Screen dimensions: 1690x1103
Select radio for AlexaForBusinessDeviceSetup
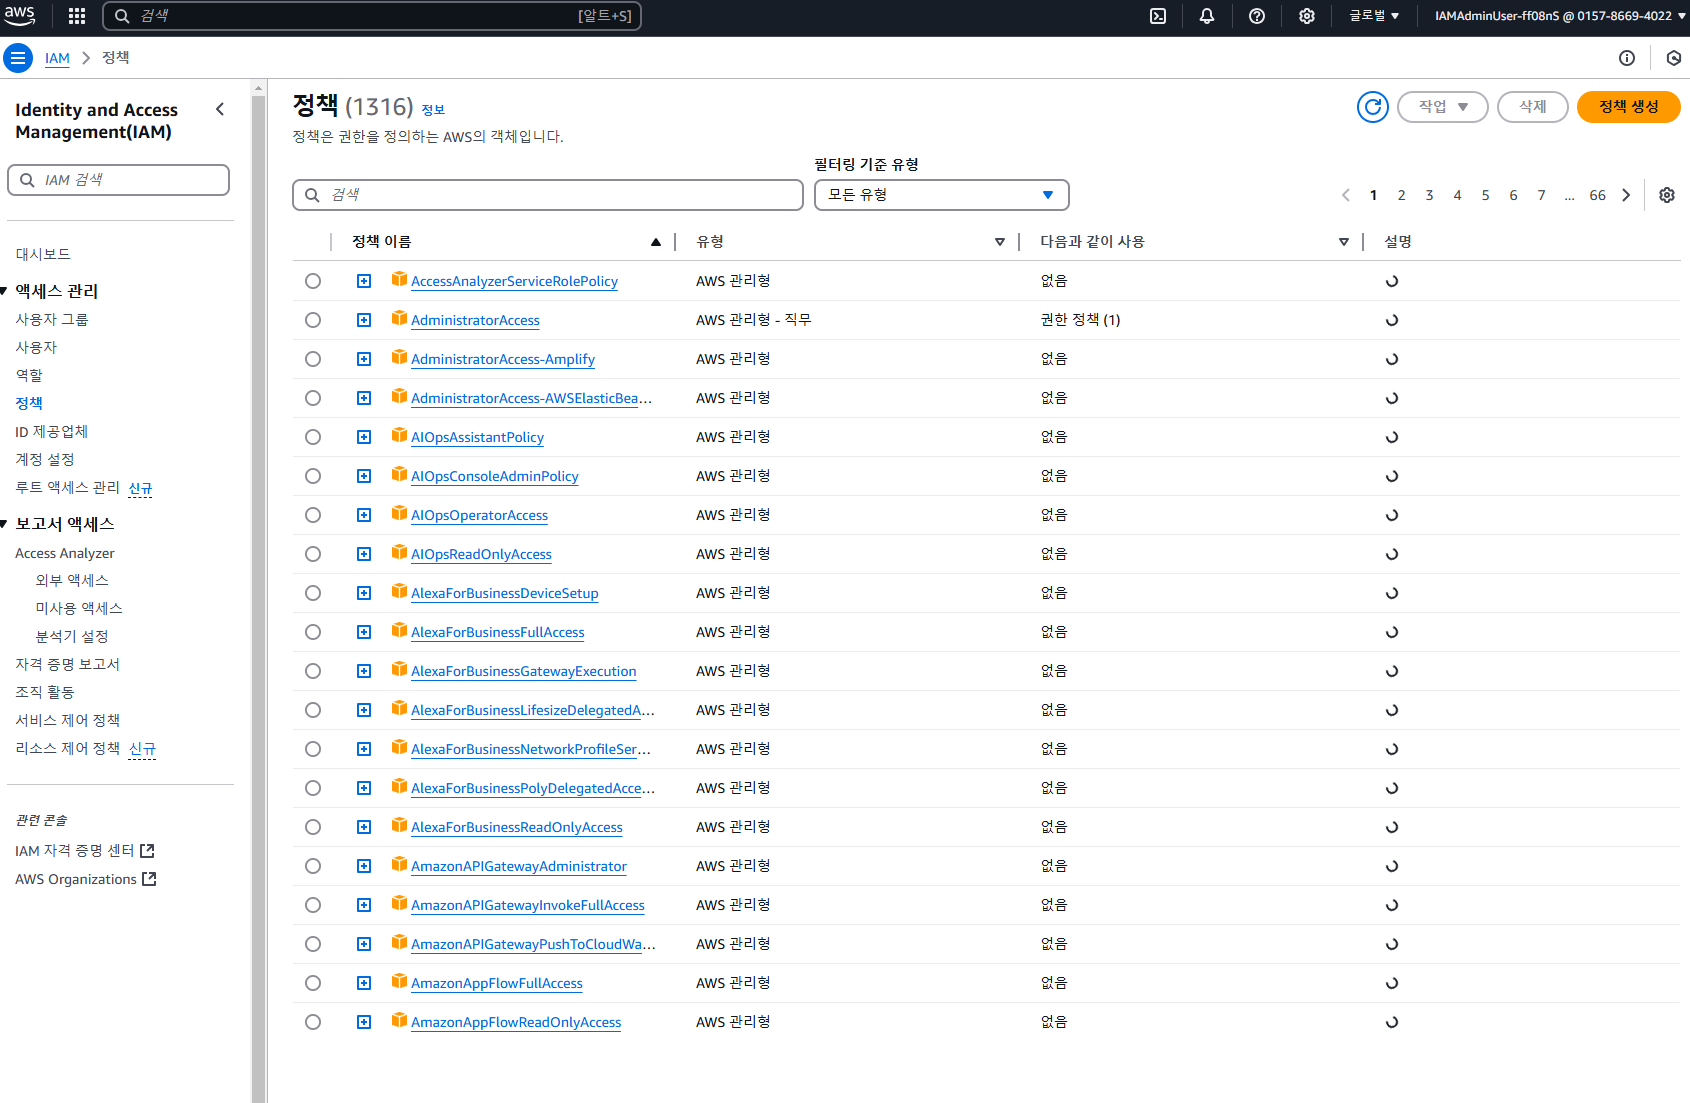(x=313, y=593)
